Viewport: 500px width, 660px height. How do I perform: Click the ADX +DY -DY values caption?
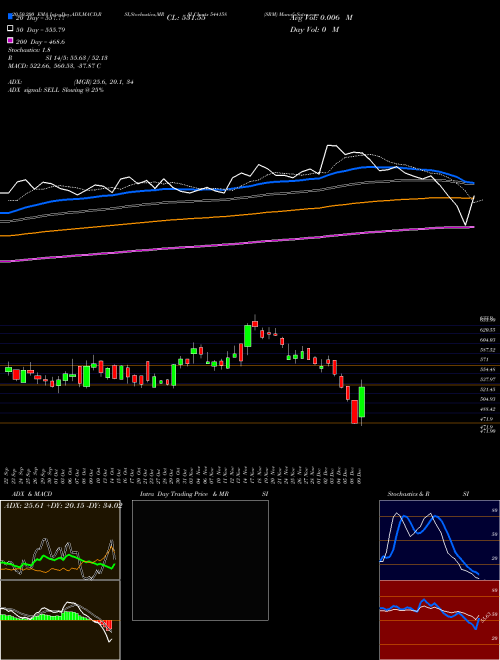point(63,505)
